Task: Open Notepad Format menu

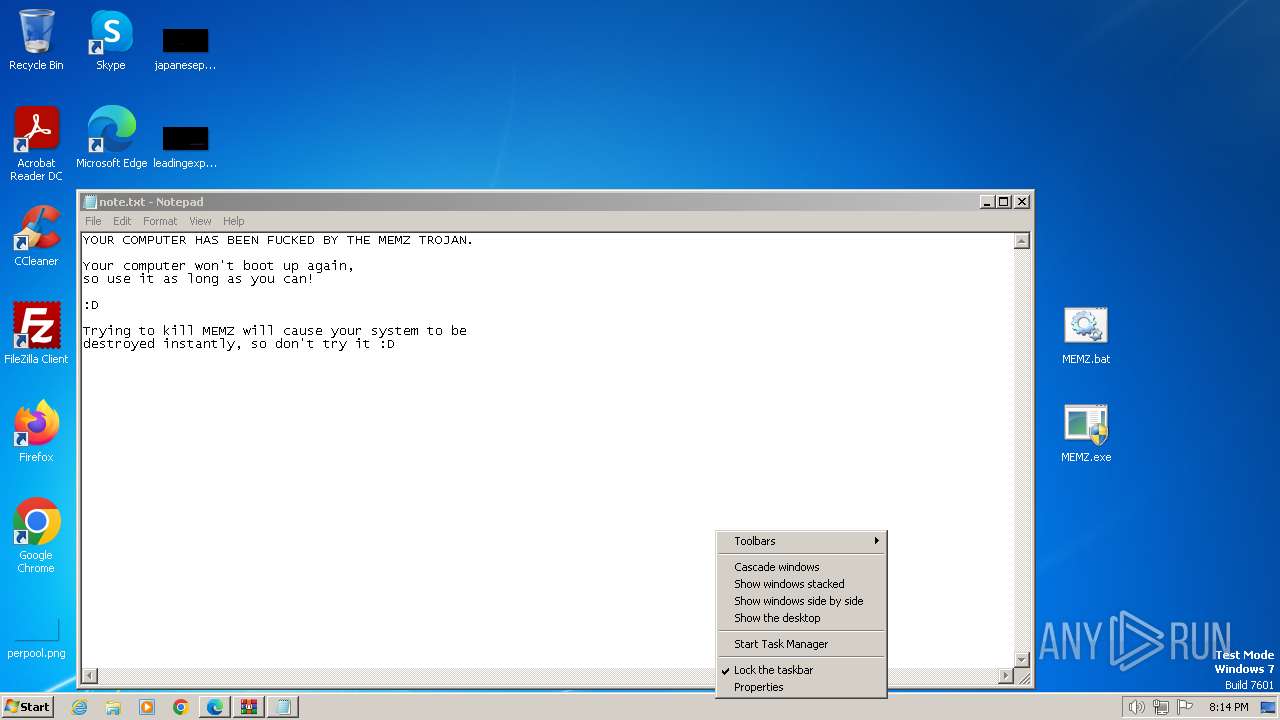Action: pyautogui.click(x=160, y=221)
